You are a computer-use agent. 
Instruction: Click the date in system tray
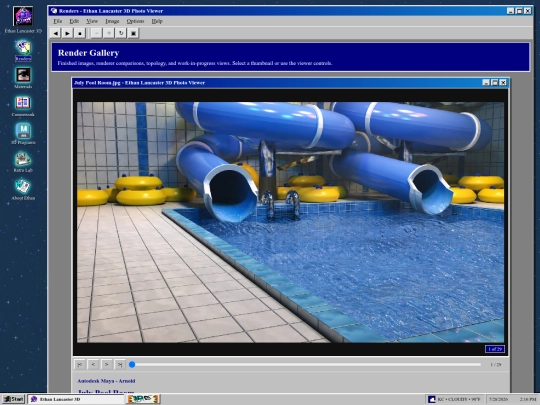[498, 399]
